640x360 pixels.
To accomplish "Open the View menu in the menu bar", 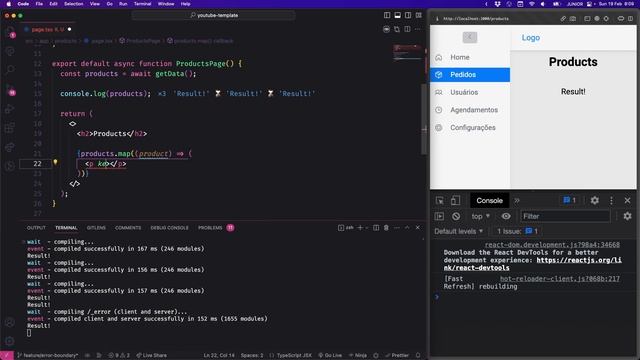I will [x=95, y=4].
